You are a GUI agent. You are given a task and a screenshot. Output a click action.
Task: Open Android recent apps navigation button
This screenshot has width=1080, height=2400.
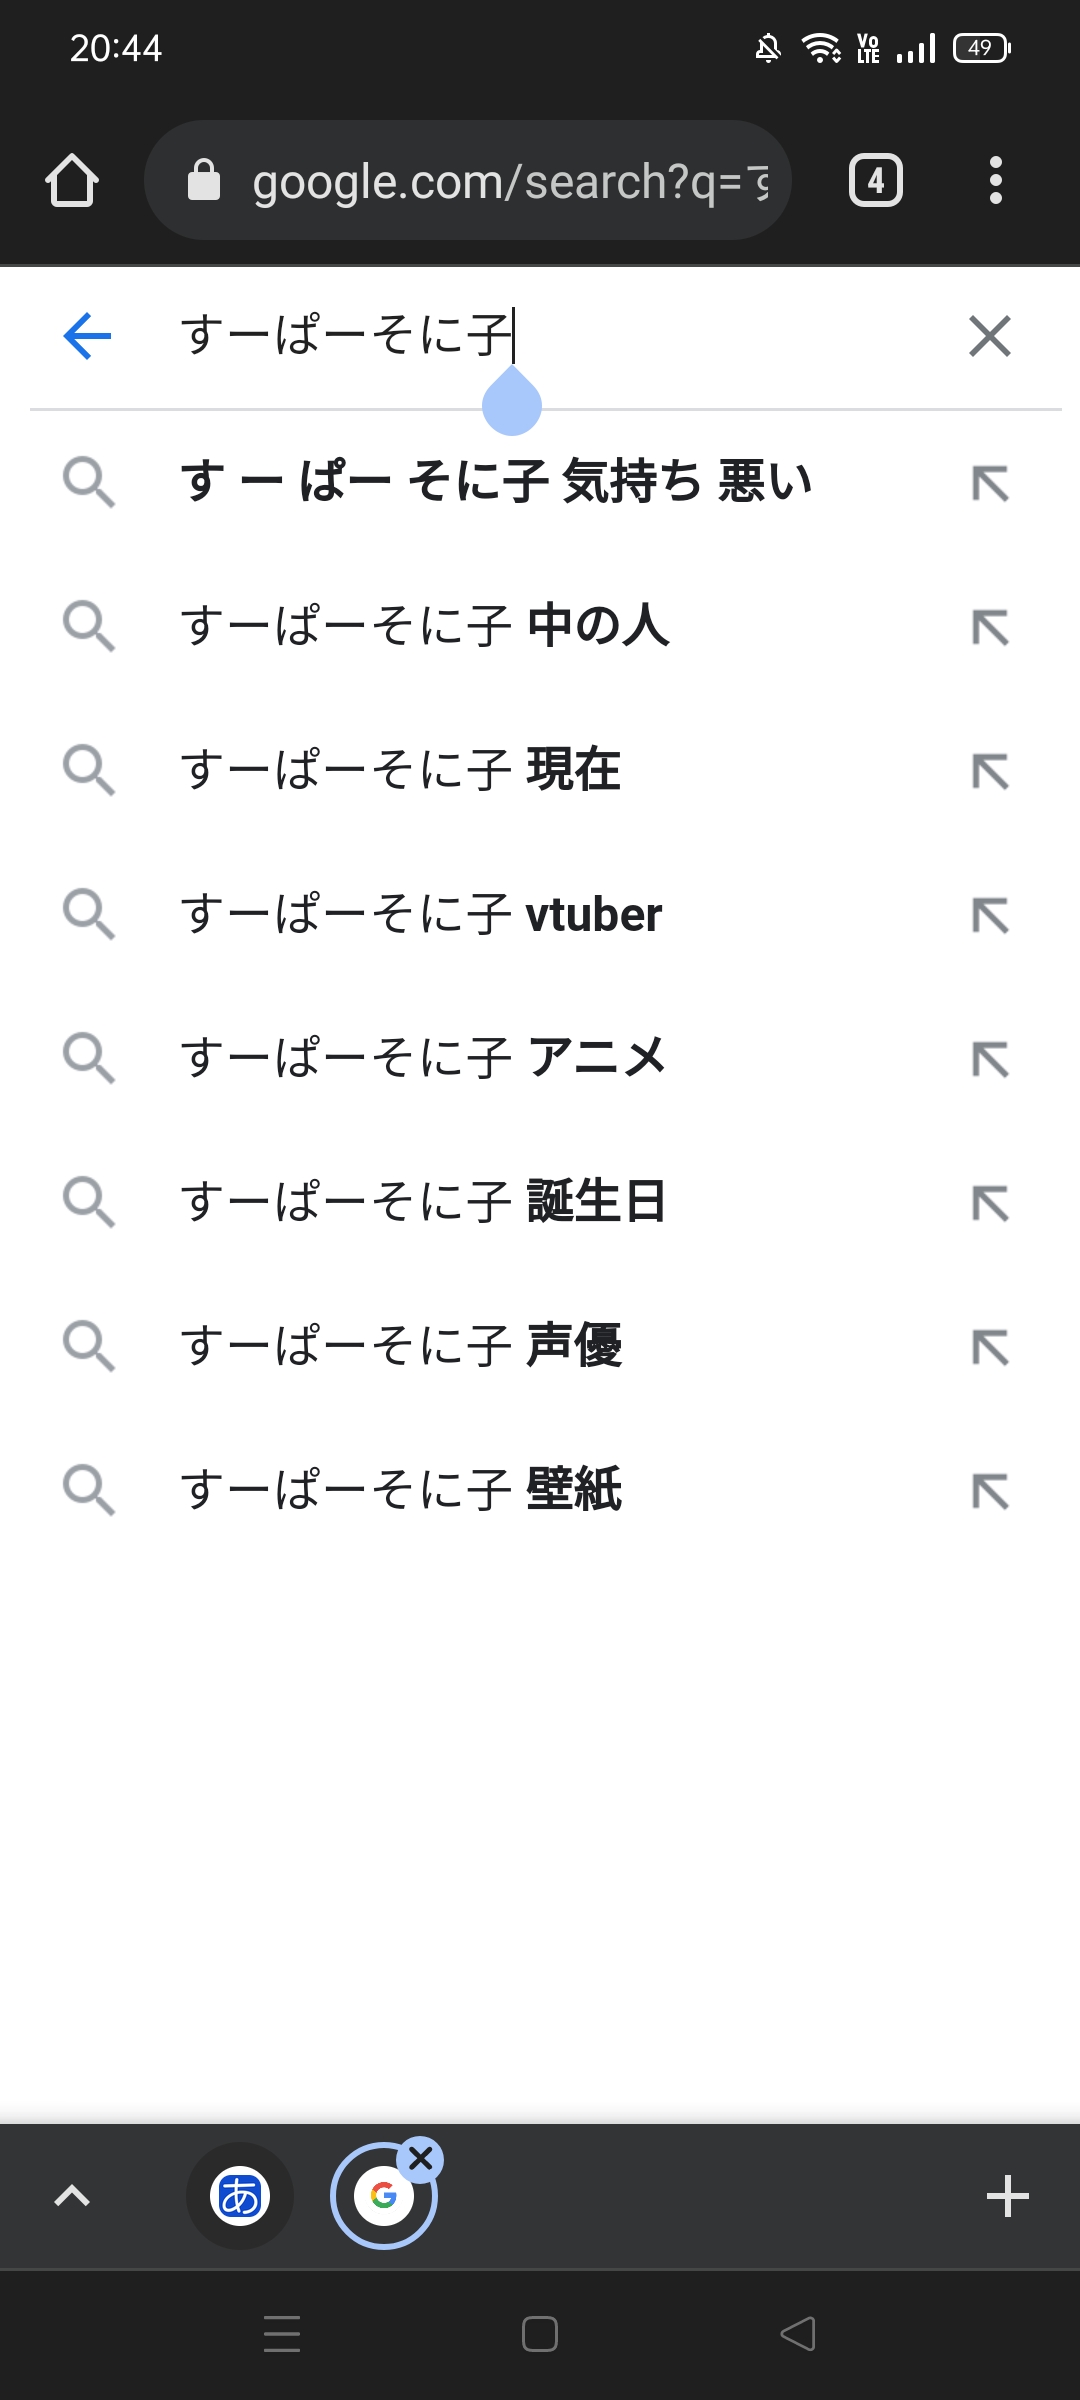[x=282, y=2334]
